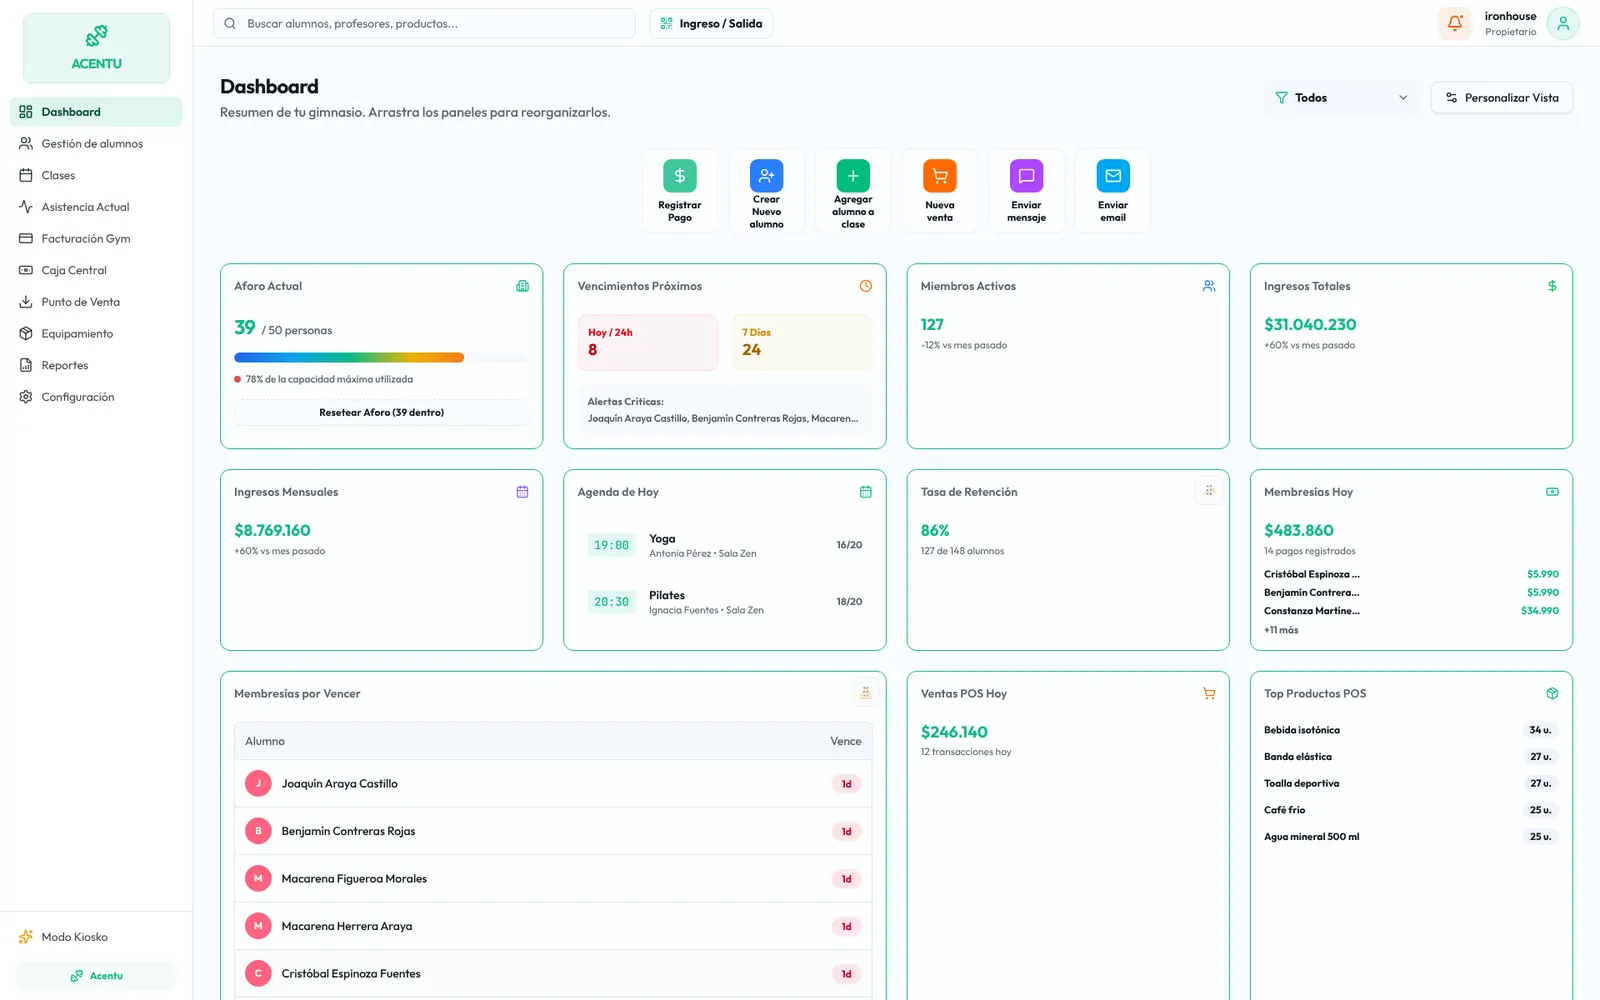1600x1000 pixels.
Task: Click the Ingreso / Salida button
Action: [711, 24]
